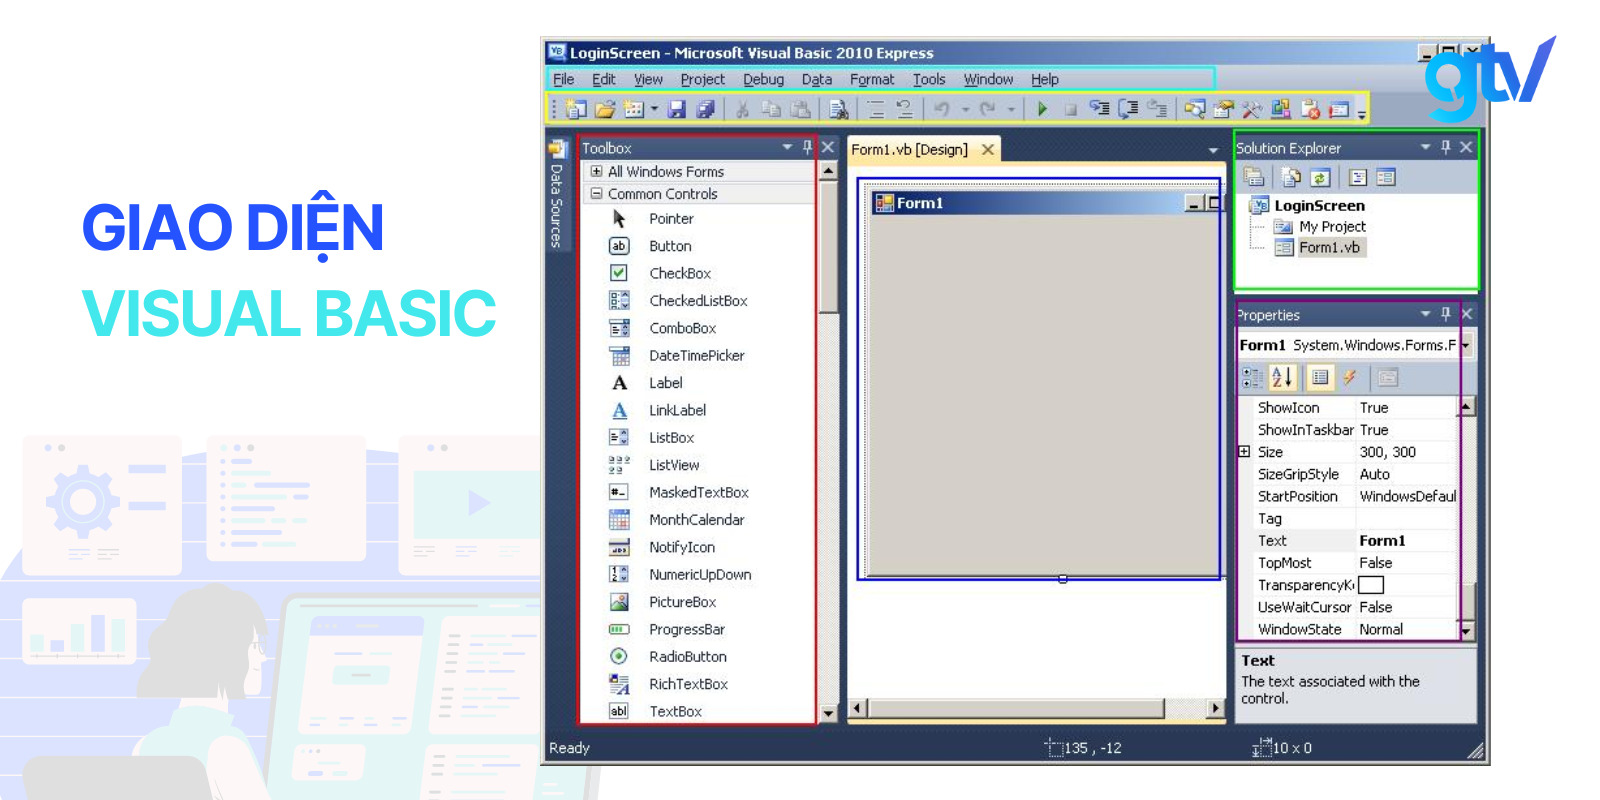Screen dimensions: 1600x800
Task: Click the New Project toolbar icon
Action: coord(574,109)
